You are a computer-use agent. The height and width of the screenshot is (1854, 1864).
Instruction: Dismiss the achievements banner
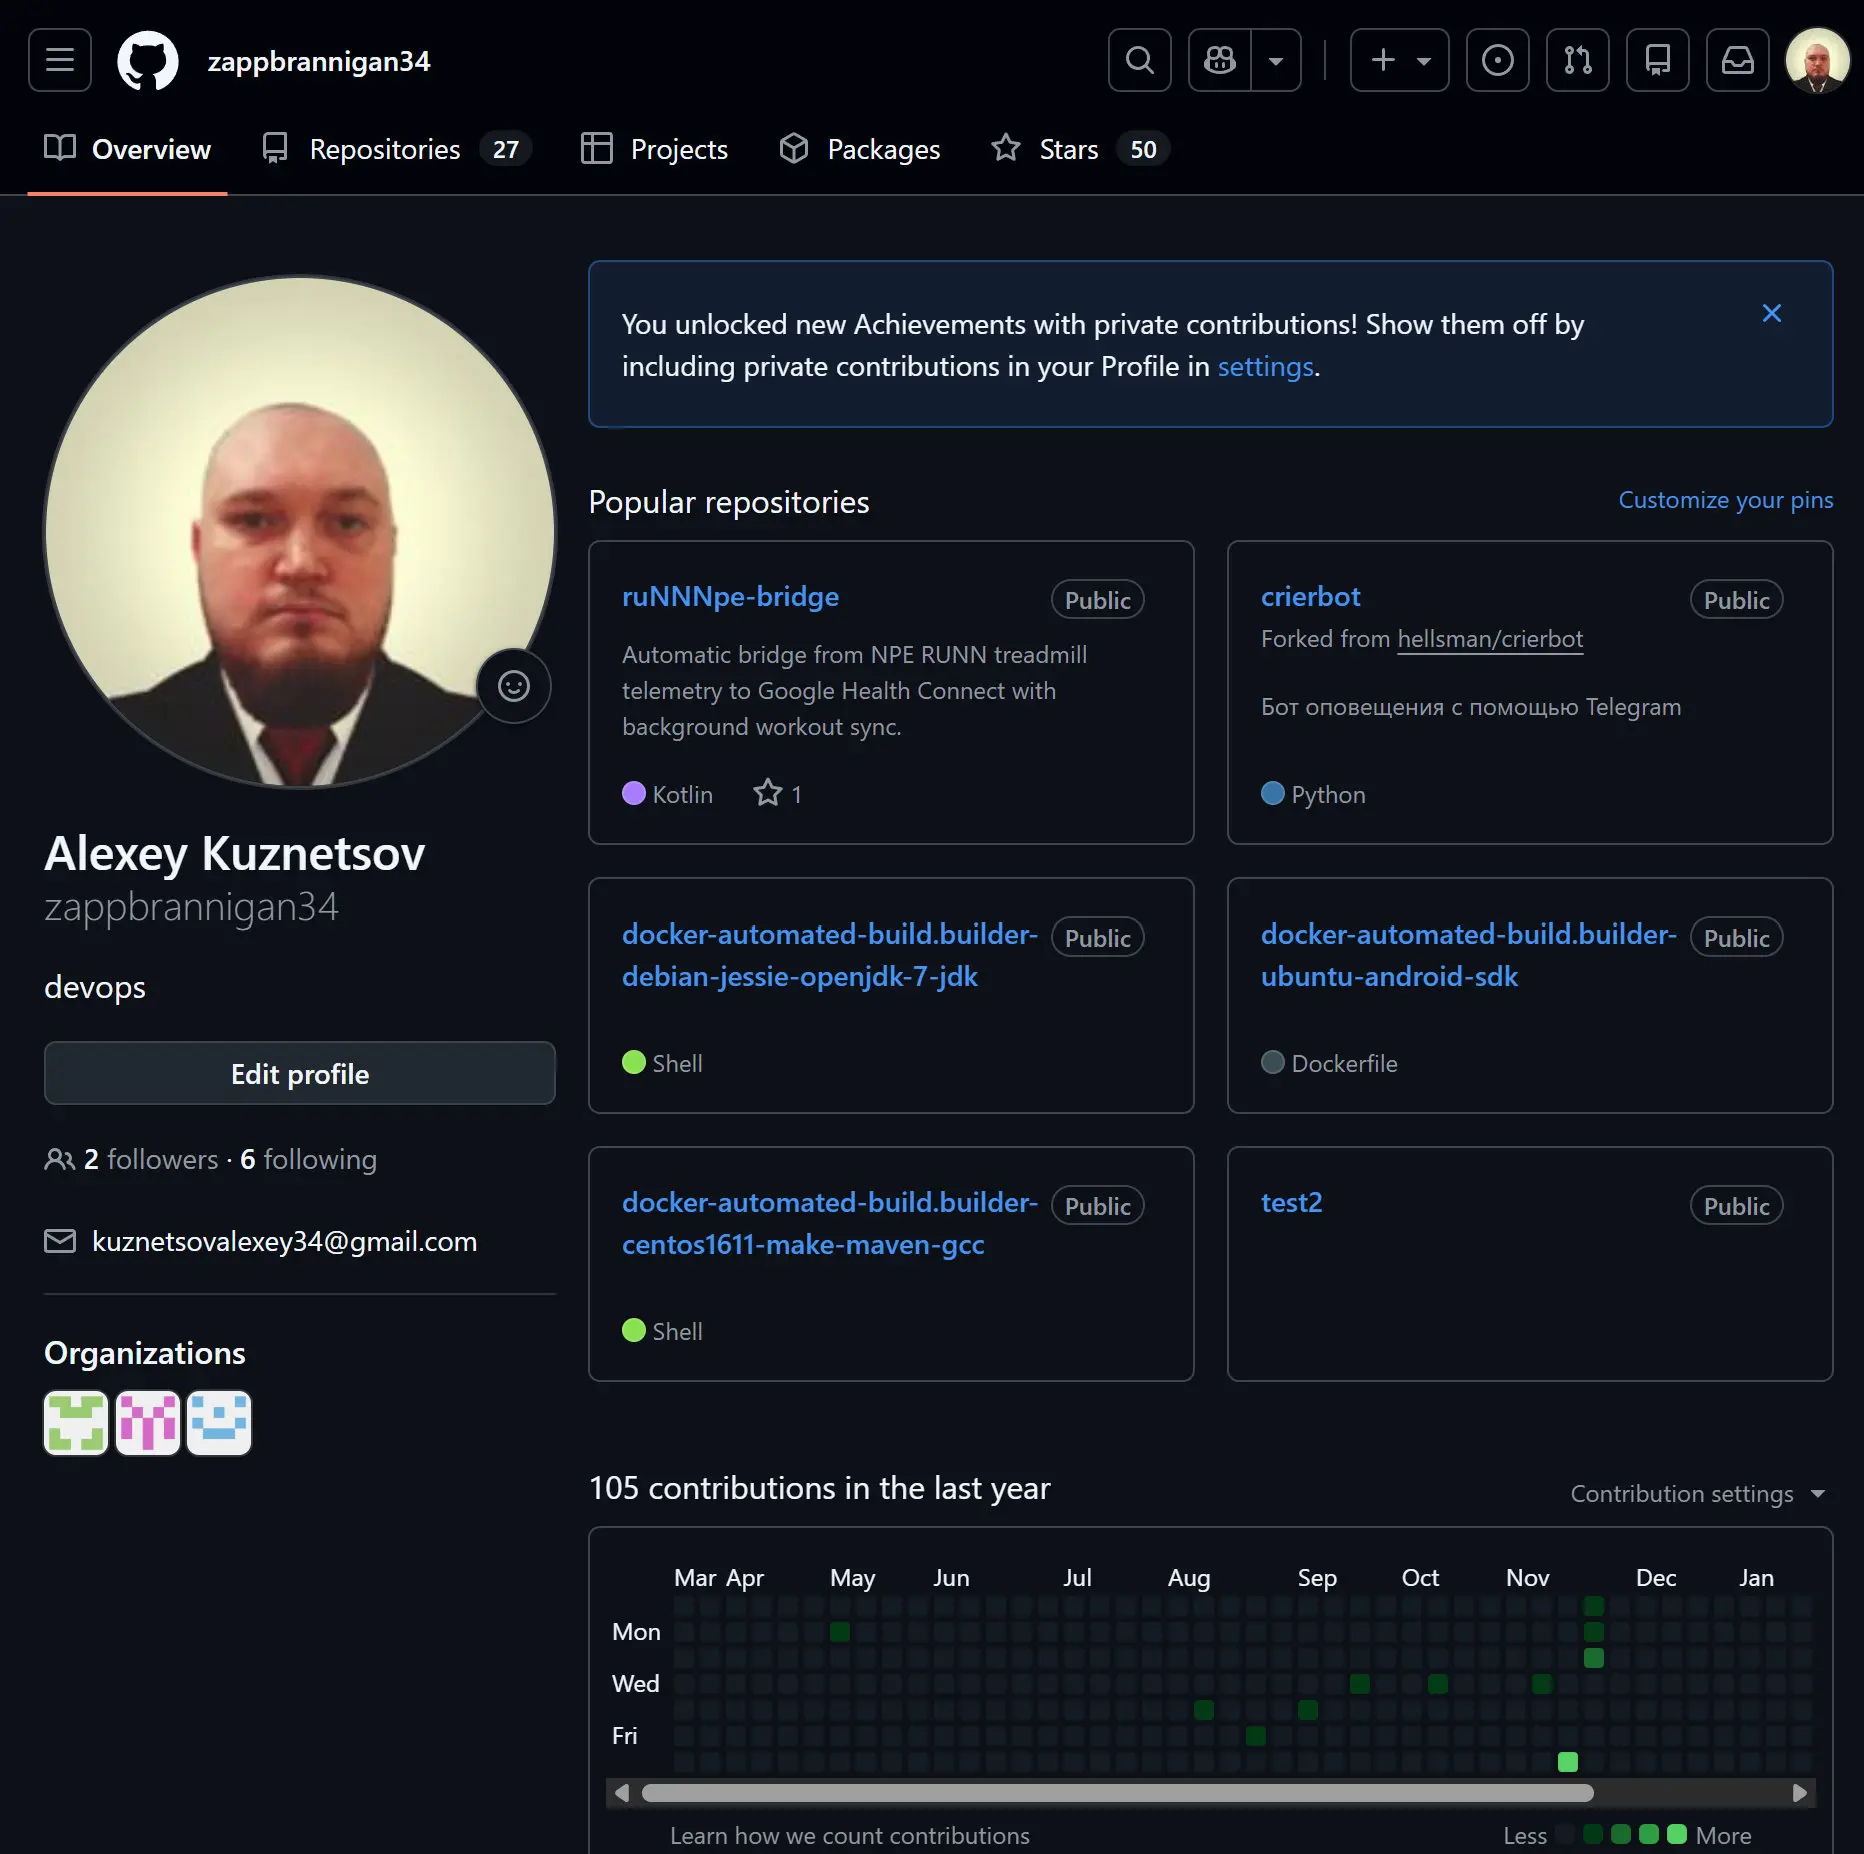(1771, 312)
